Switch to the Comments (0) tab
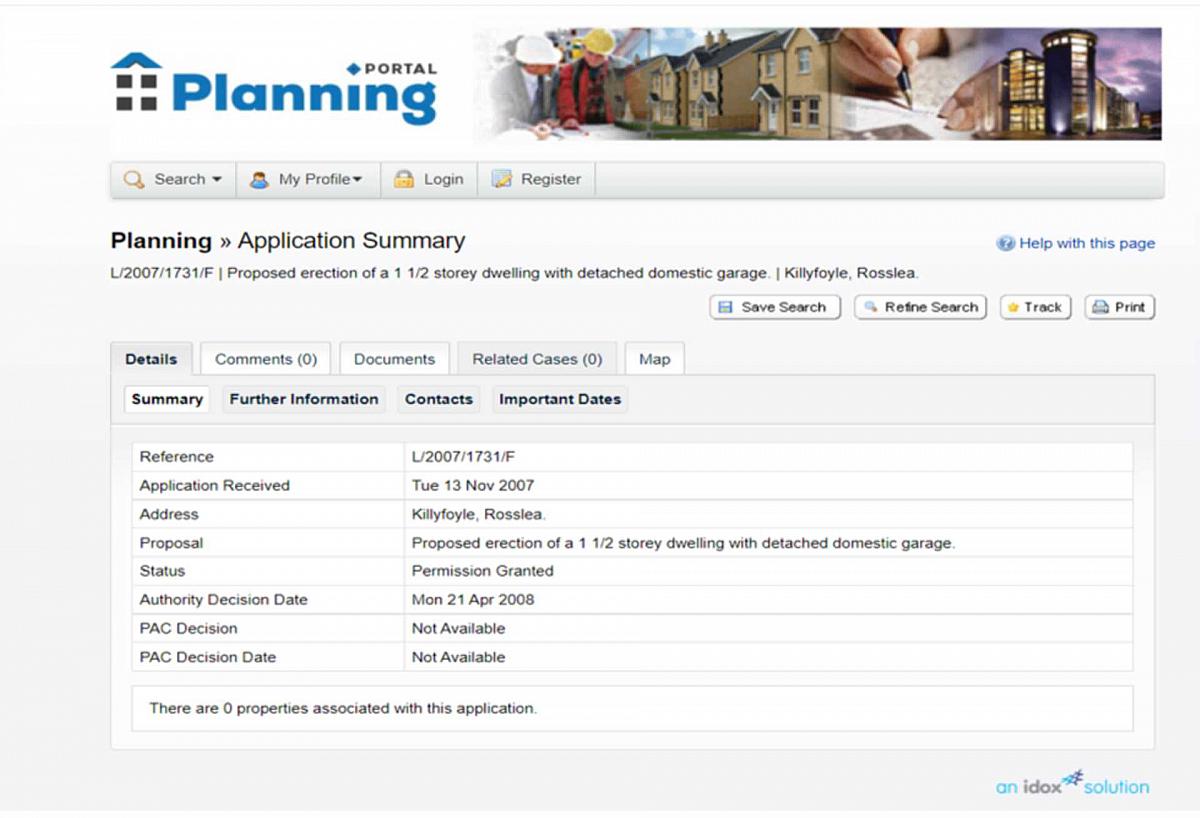The image size is (1200, 818). pos(265,359)
